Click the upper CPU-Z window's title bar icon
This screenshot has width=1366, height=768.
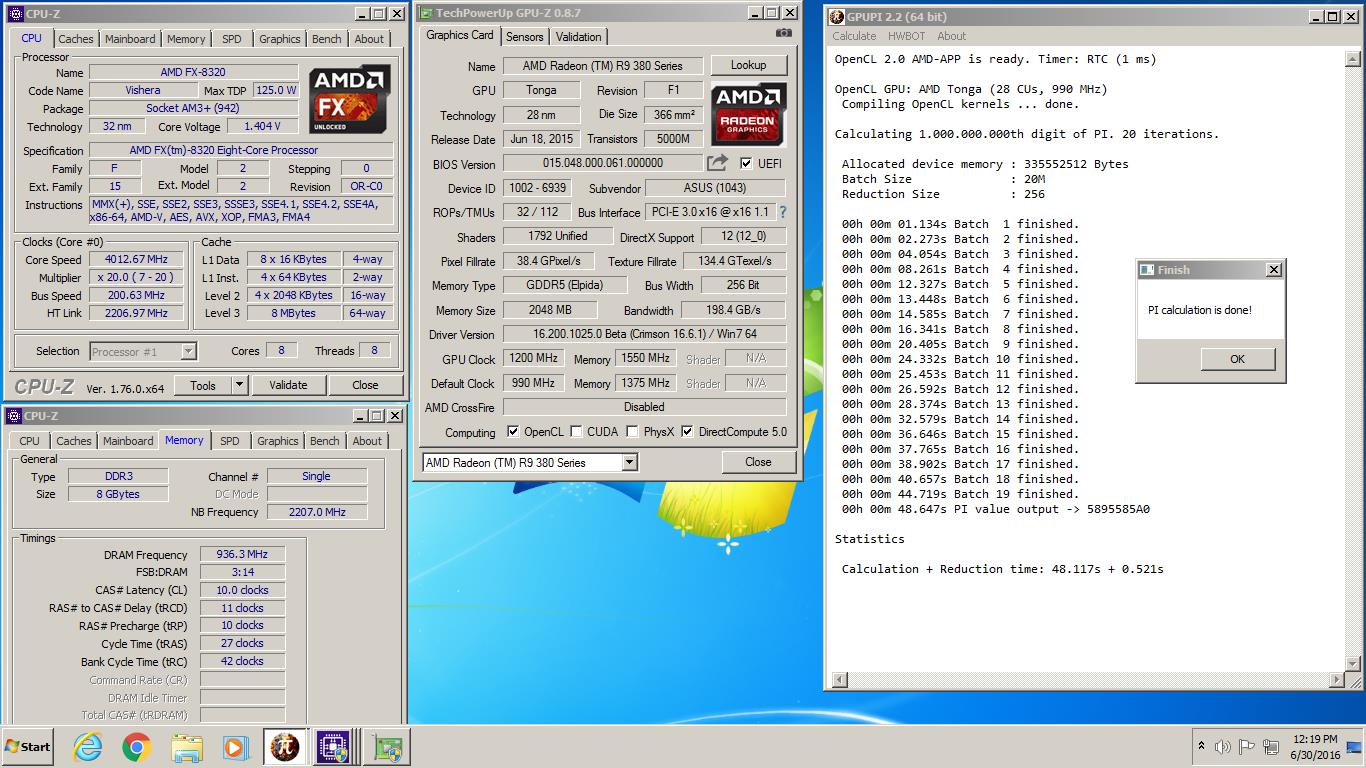(15, 14)
